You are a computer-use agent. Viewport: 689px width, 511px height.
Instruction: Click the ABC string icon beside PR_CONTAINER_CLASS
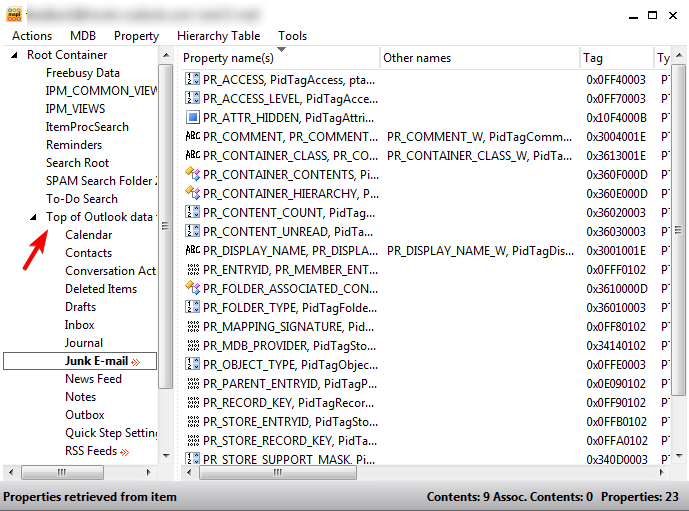click(x=192, y=155)
